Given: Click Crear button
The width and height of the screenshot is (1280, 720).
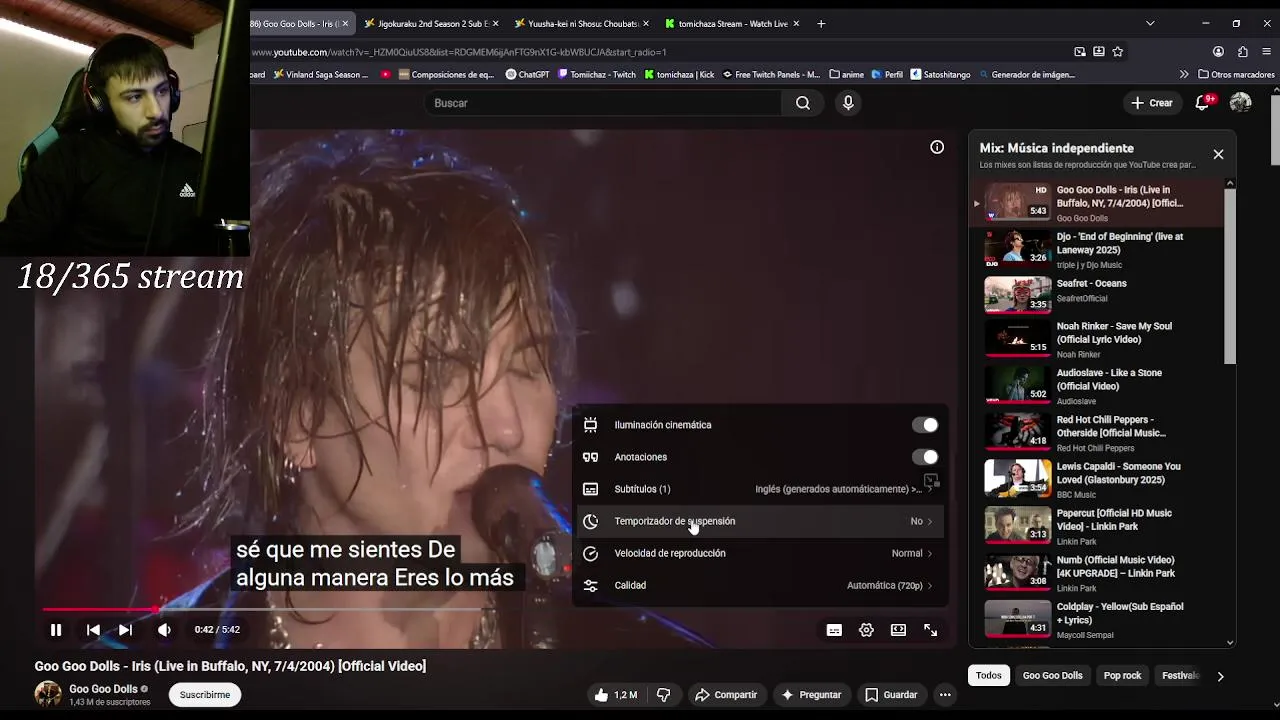Looking at the screenshot, I should [x=1151, y=103].
